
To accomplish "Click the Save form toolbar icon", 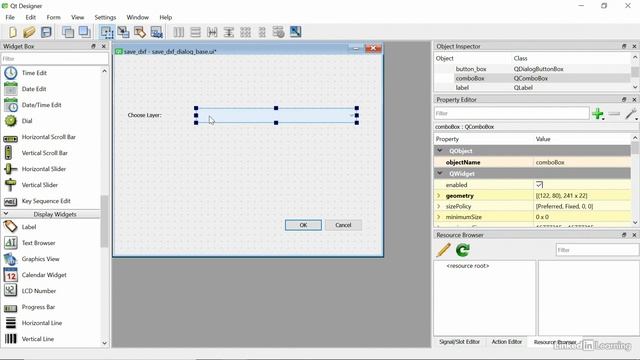I will [x=46, y=32].
